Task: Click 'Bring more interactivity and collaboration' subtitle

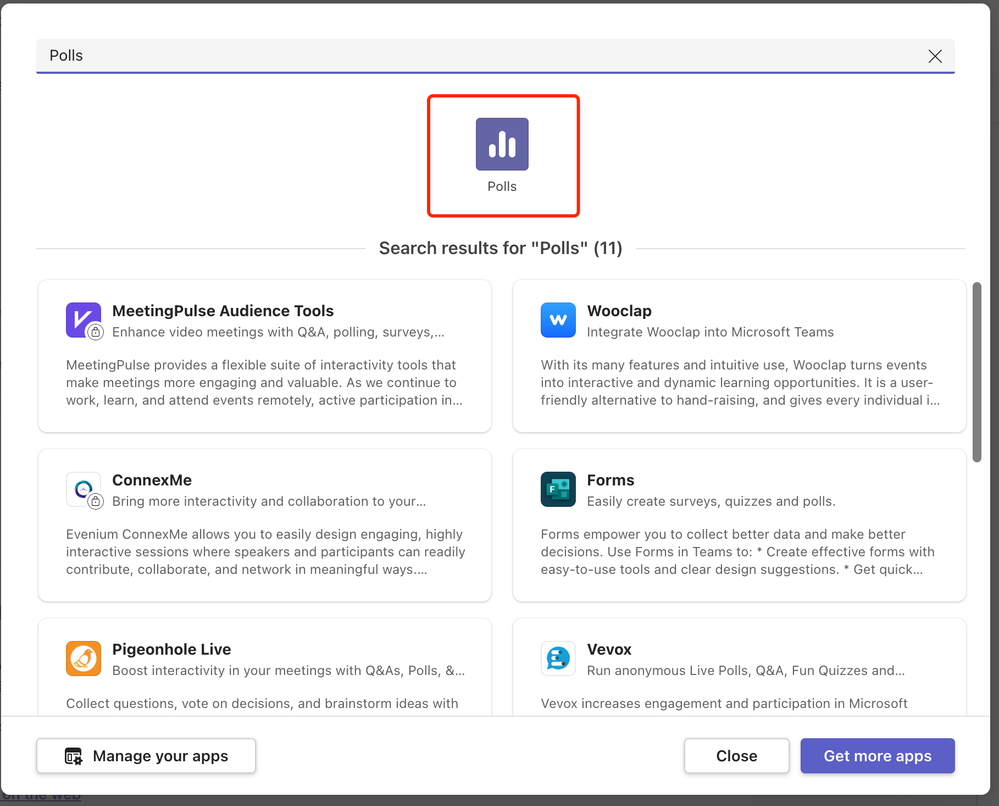Action: pyautogui.click(x=269, y=501)
